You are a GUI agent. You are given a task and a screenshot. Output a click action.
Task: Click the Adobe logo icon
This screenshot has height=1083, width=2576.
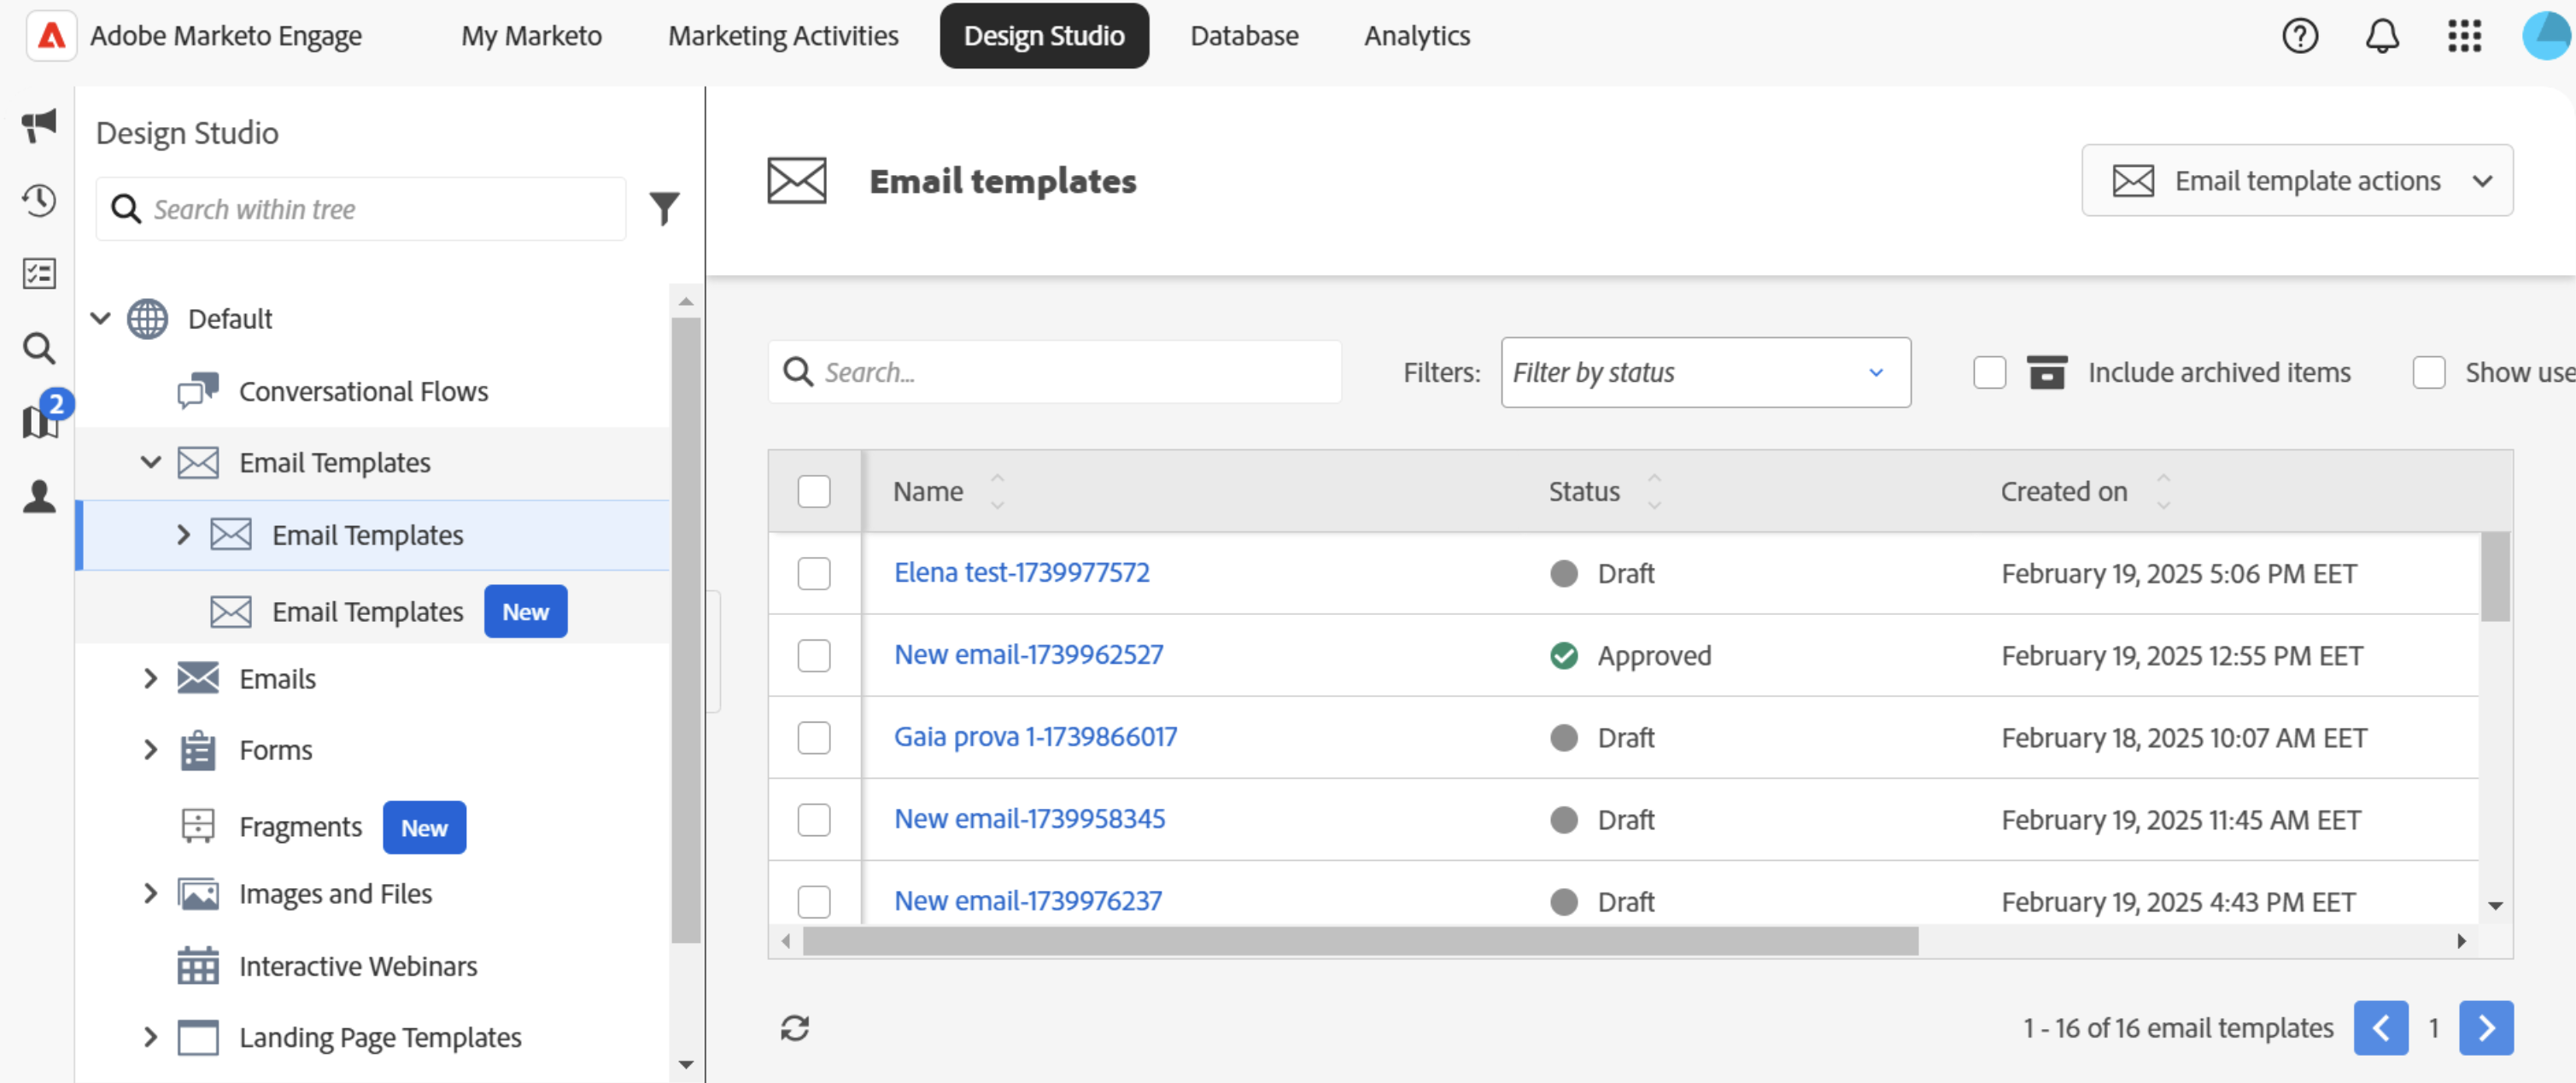(x=51, y=36)
